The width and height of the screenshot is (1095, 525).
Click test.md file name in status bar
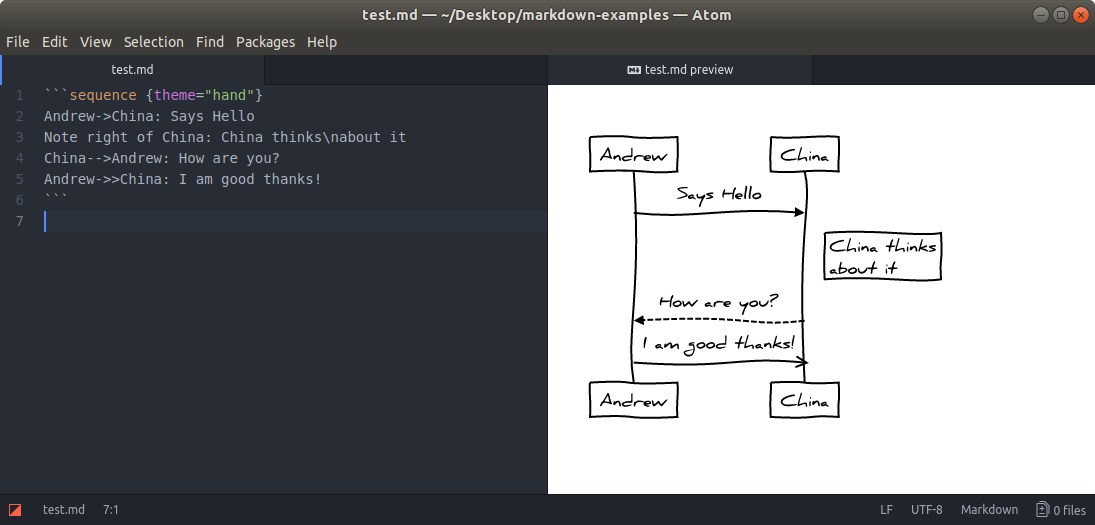pos(64,510)
